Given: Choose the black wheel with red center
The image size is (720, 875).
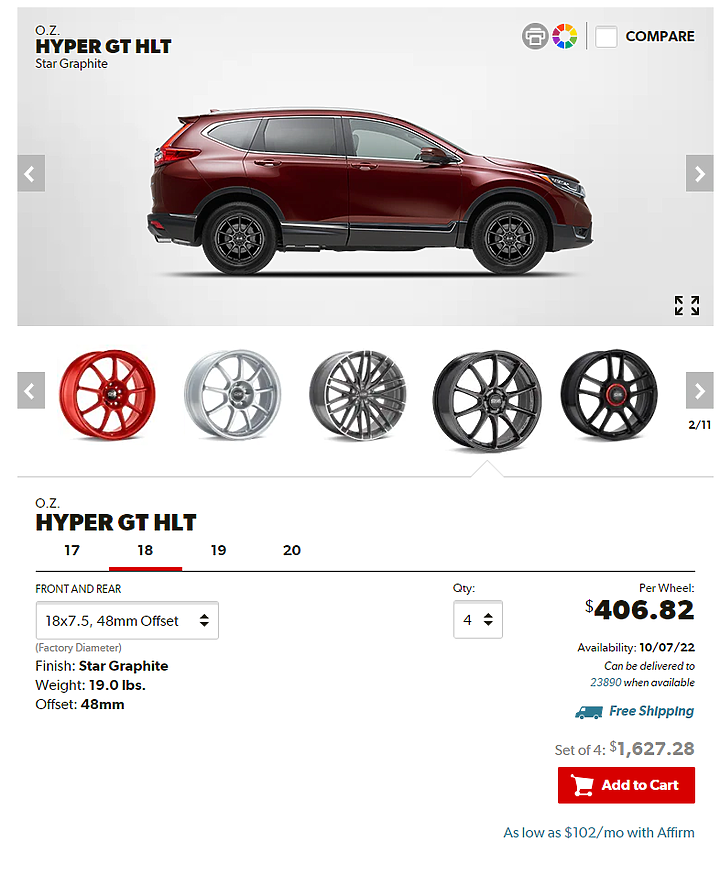Looking at the screenshot, I should pyautogui.click(x=609, y=394).
